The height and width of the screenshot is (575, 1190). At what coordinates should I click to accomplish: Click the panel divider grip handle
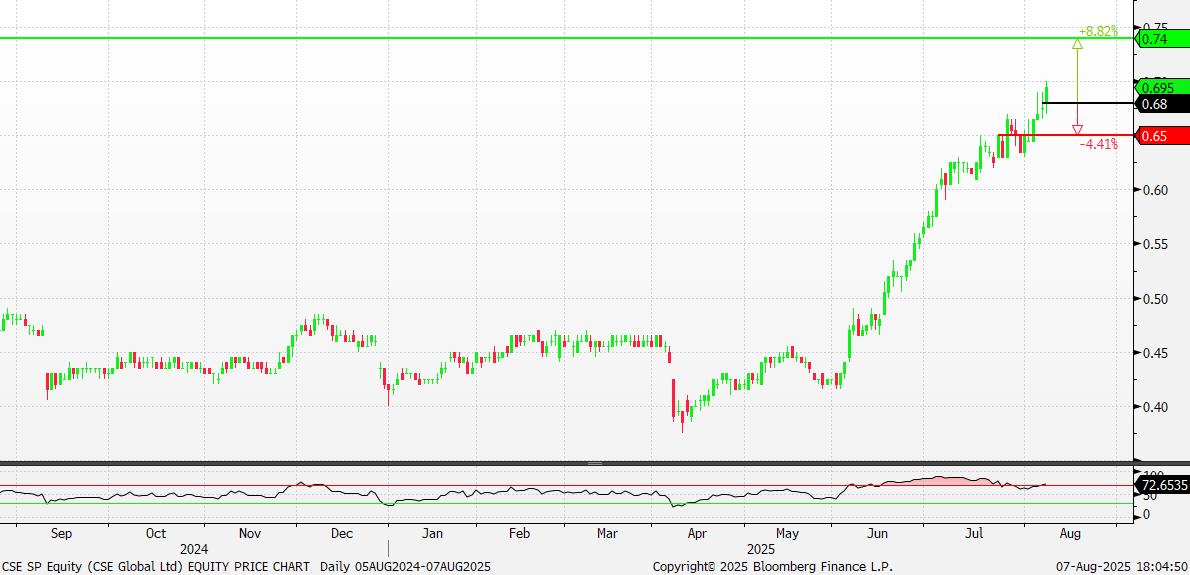tap(594, 463)
